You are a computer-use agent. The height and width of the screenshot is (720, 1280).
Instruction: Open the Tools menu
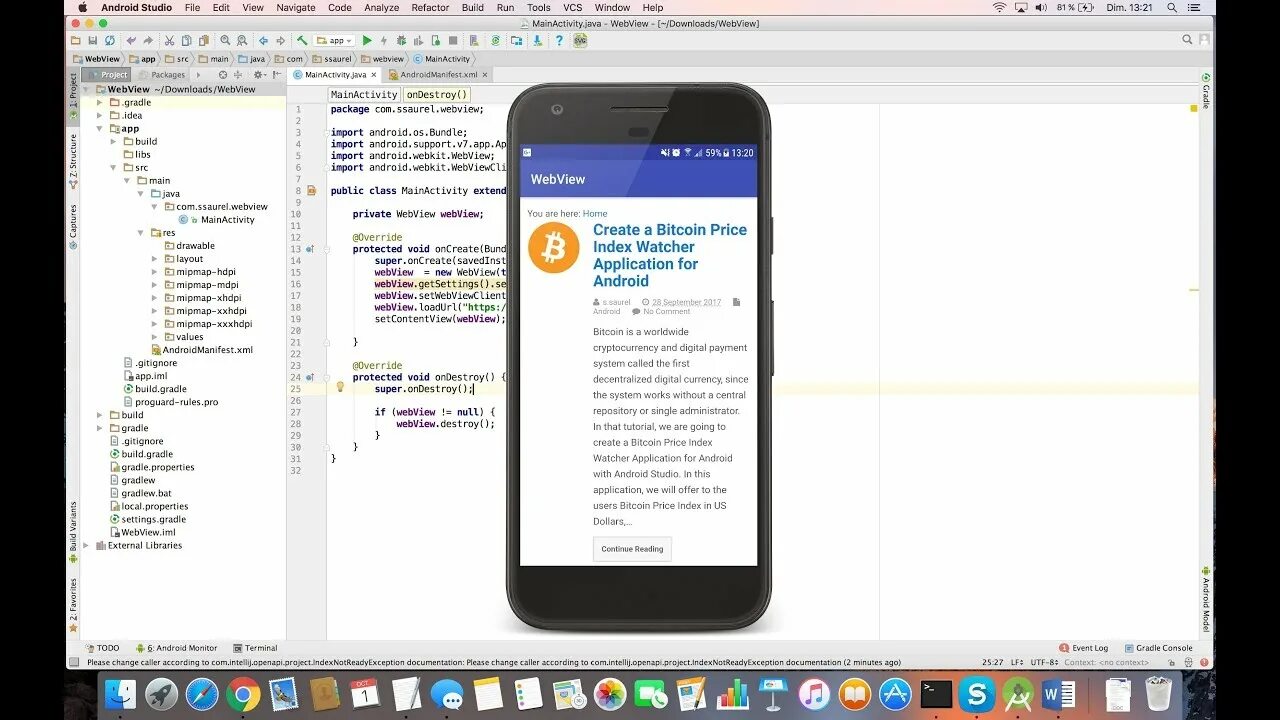[x=538, y=7]
